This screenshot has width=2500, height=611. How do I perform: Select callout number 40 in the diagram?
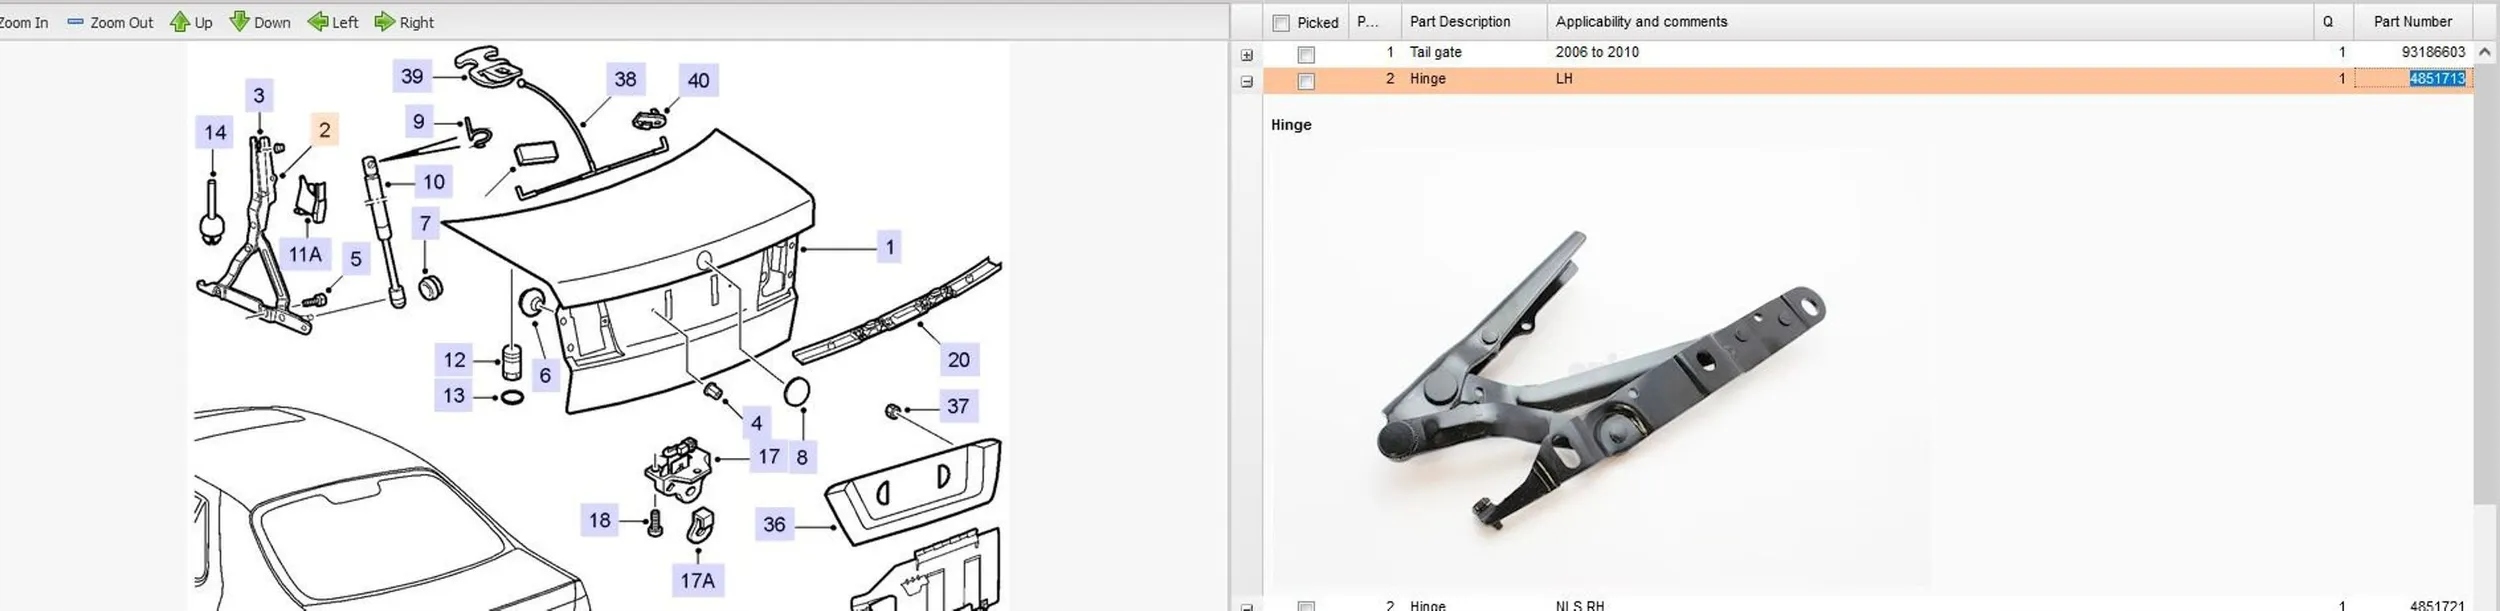698,80
